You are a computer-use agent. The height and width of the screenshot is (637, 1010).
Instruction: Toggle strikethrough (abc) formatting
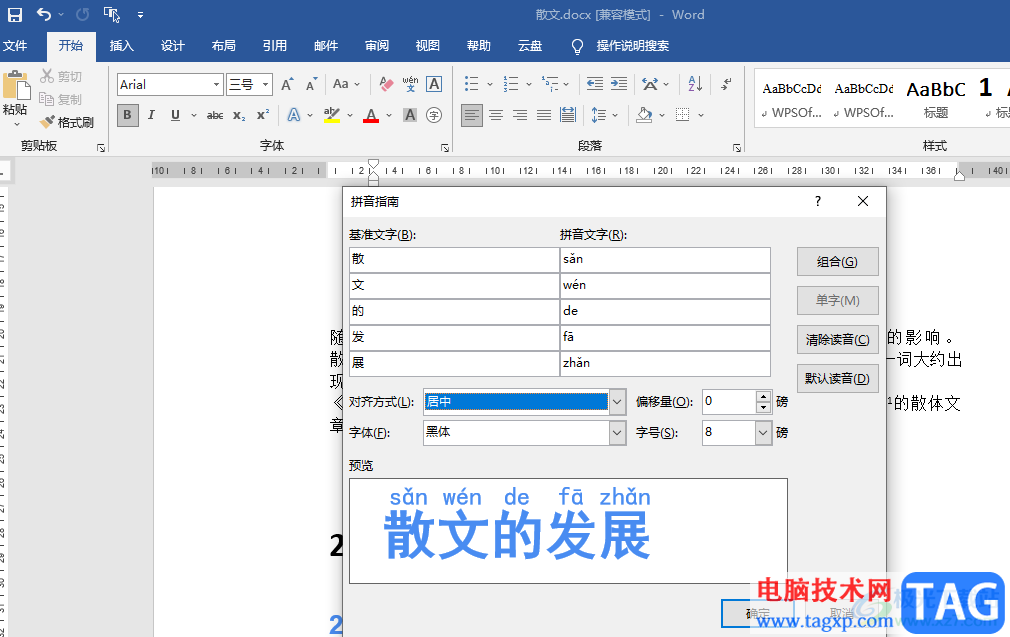[215, 115]
